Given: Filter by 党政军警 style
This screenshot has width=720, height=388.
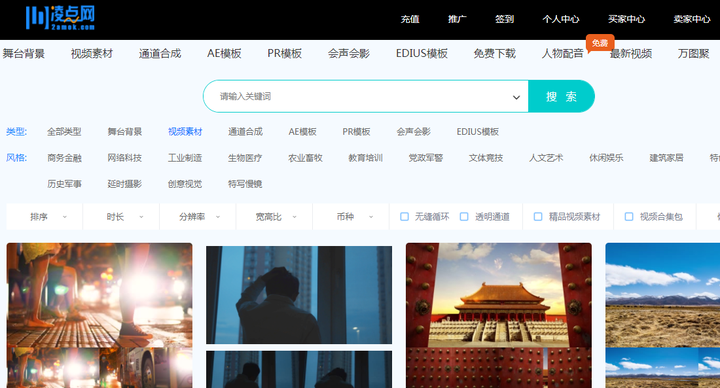Looking at the screenshot, I should pos(426,158).
